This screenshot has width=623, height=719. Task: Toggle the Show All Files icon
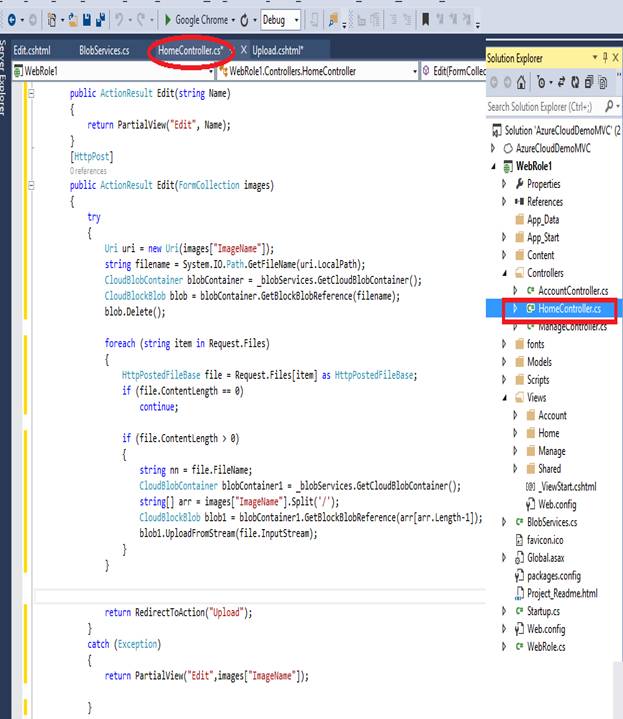tap(603, 83)
